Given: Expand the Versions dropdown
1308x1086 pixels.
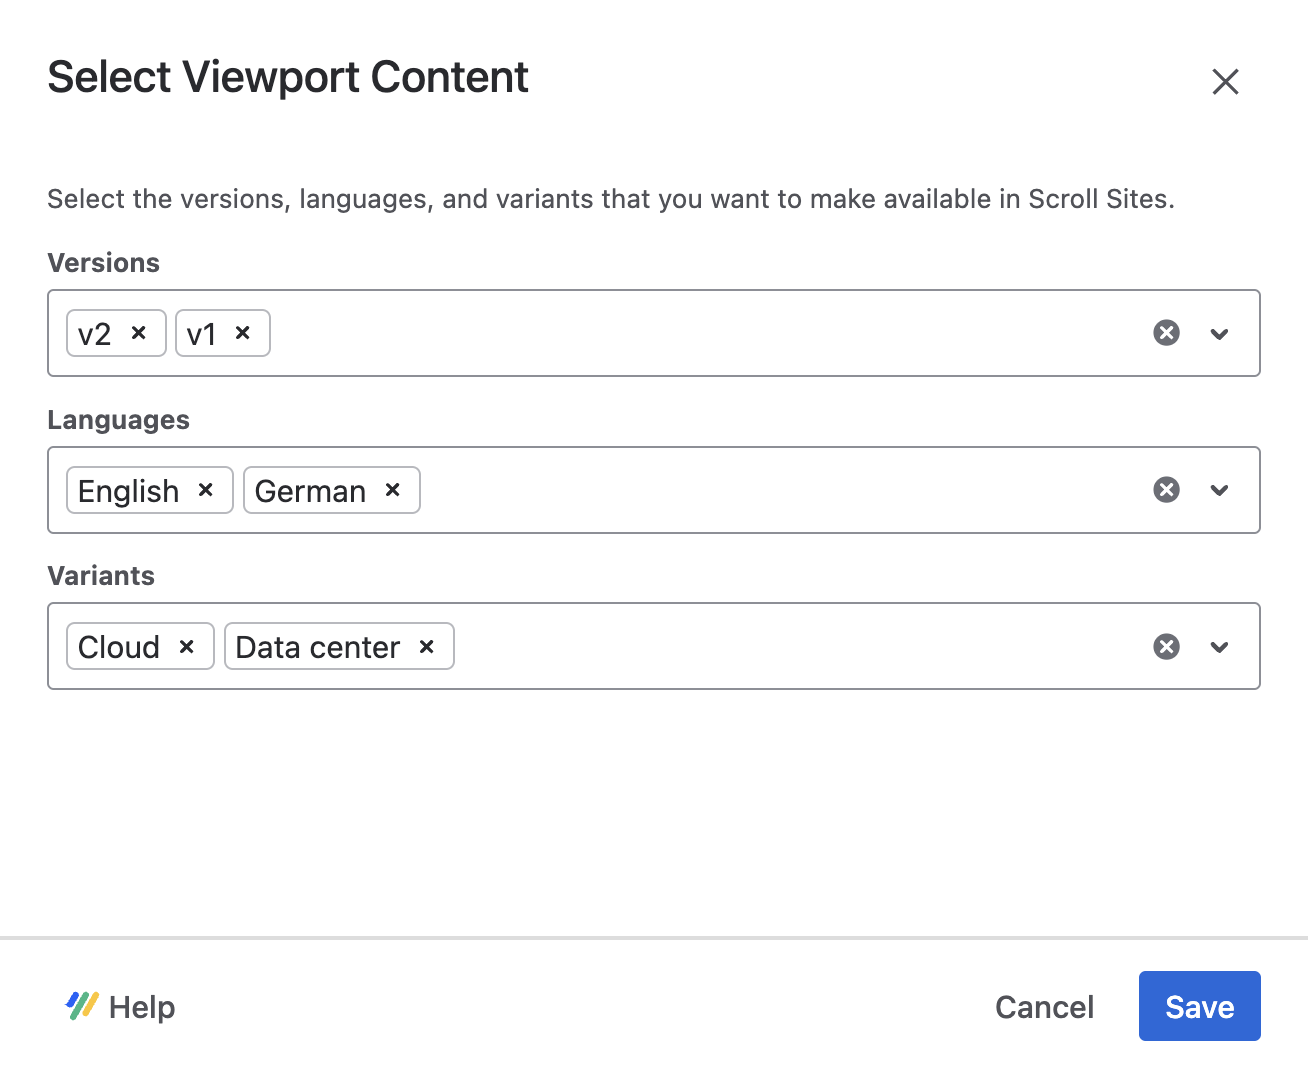Looking at the screenshot, I should (1219, 333).
